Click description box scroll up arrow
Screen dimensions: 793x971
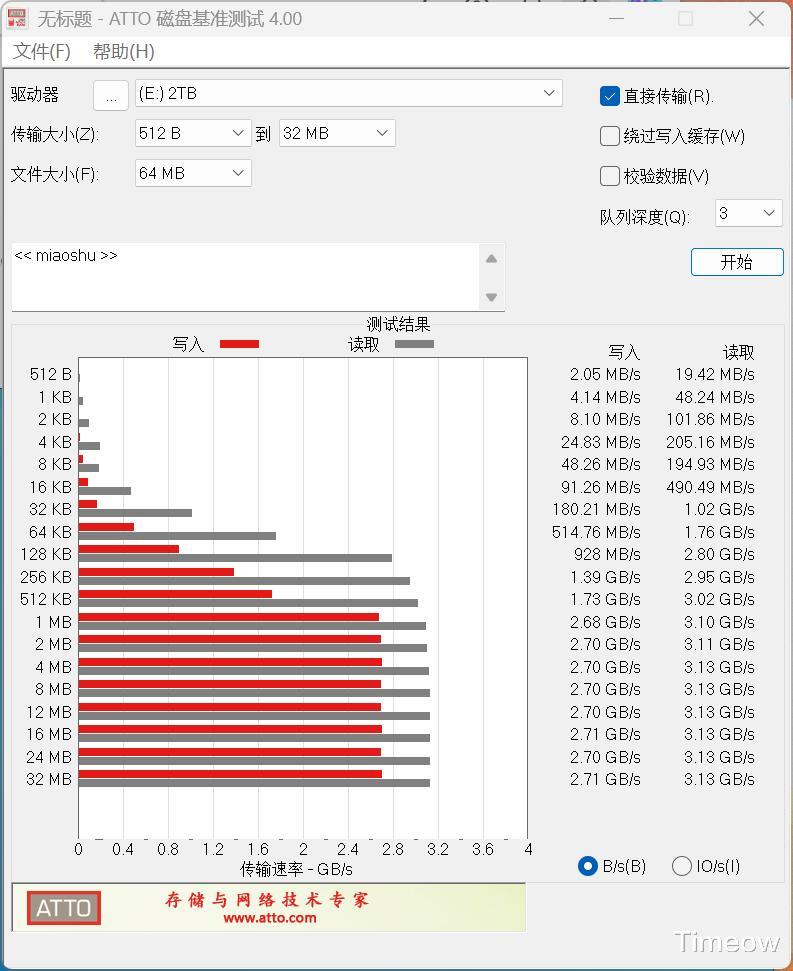click(492, 259)
